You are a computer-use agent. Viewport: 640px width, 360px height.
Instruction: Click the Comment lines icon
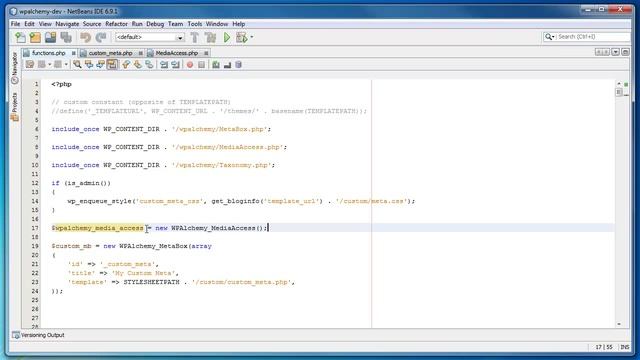[x=216, y=64]
